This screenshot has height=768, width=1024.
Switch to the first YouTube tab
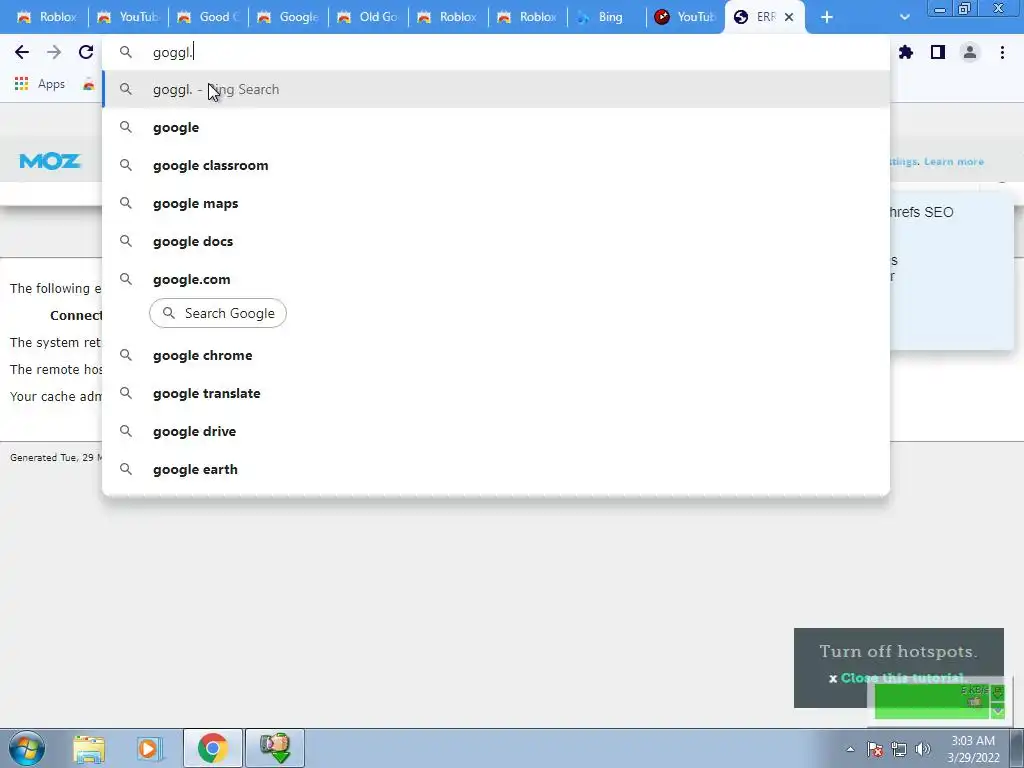(127, 17)
